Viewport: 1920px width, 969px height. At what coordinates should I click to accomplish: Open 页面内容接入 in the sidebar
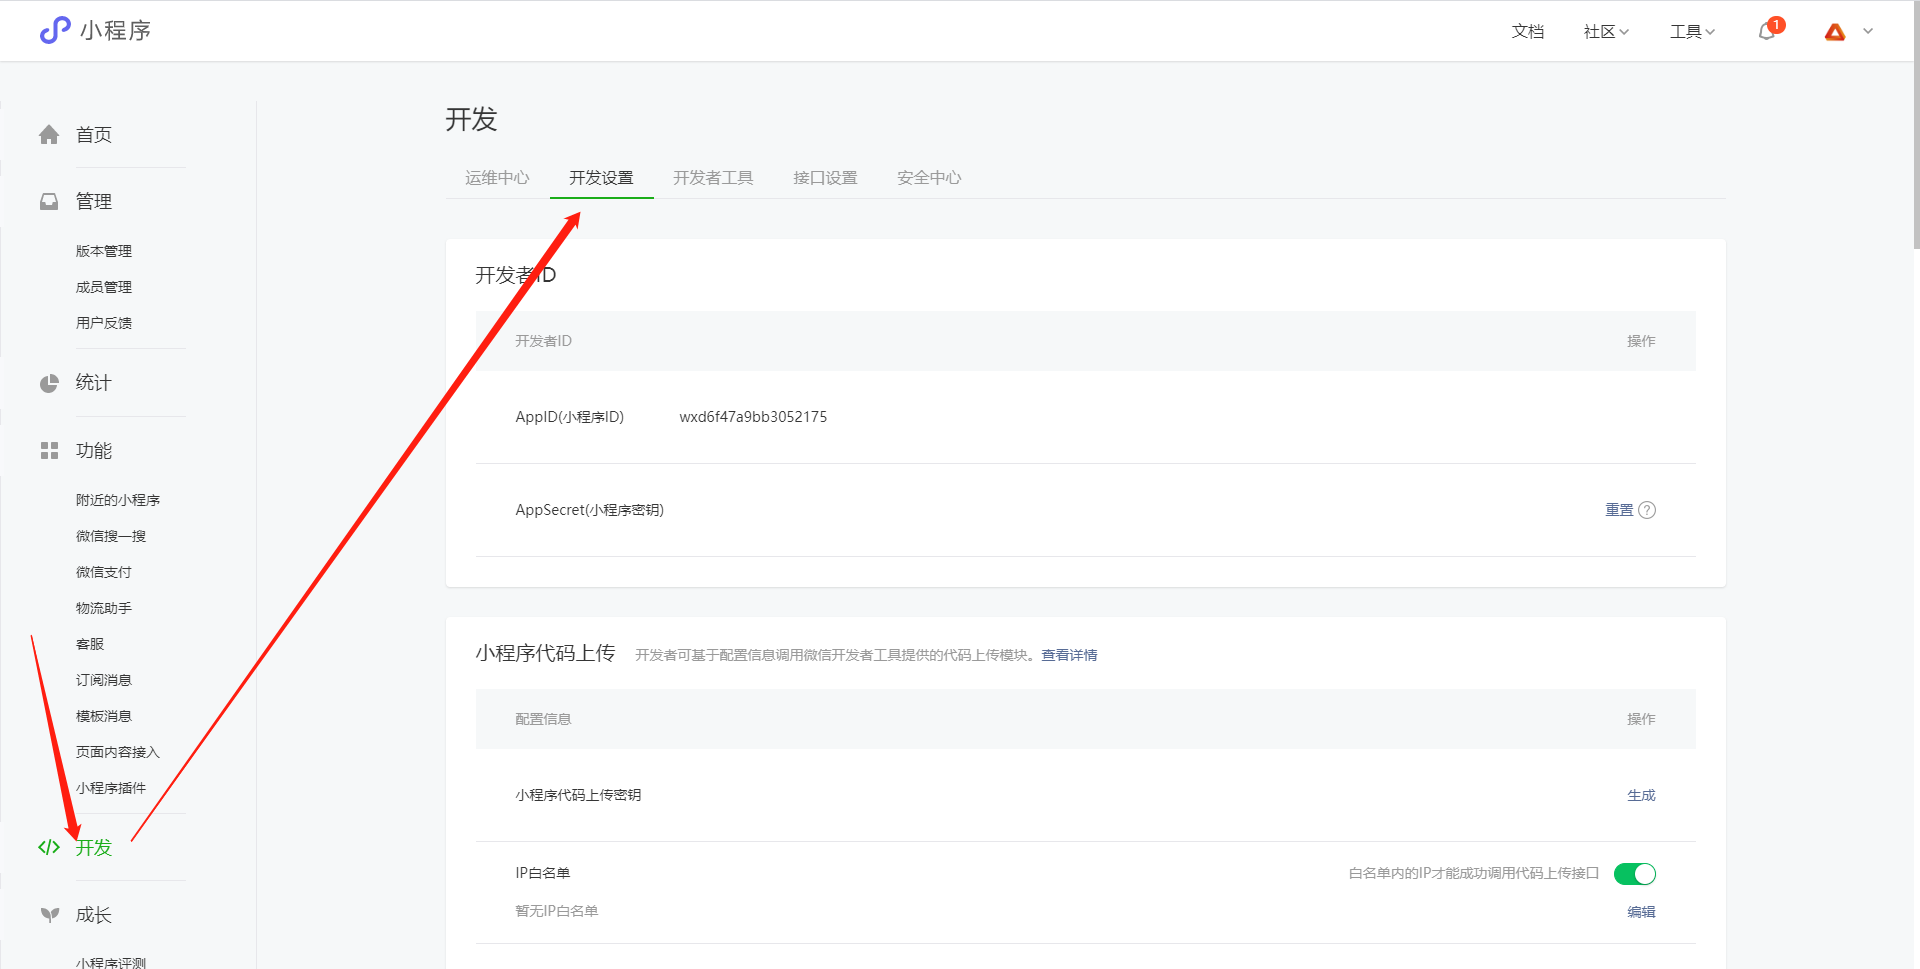[x=118, y=752]
